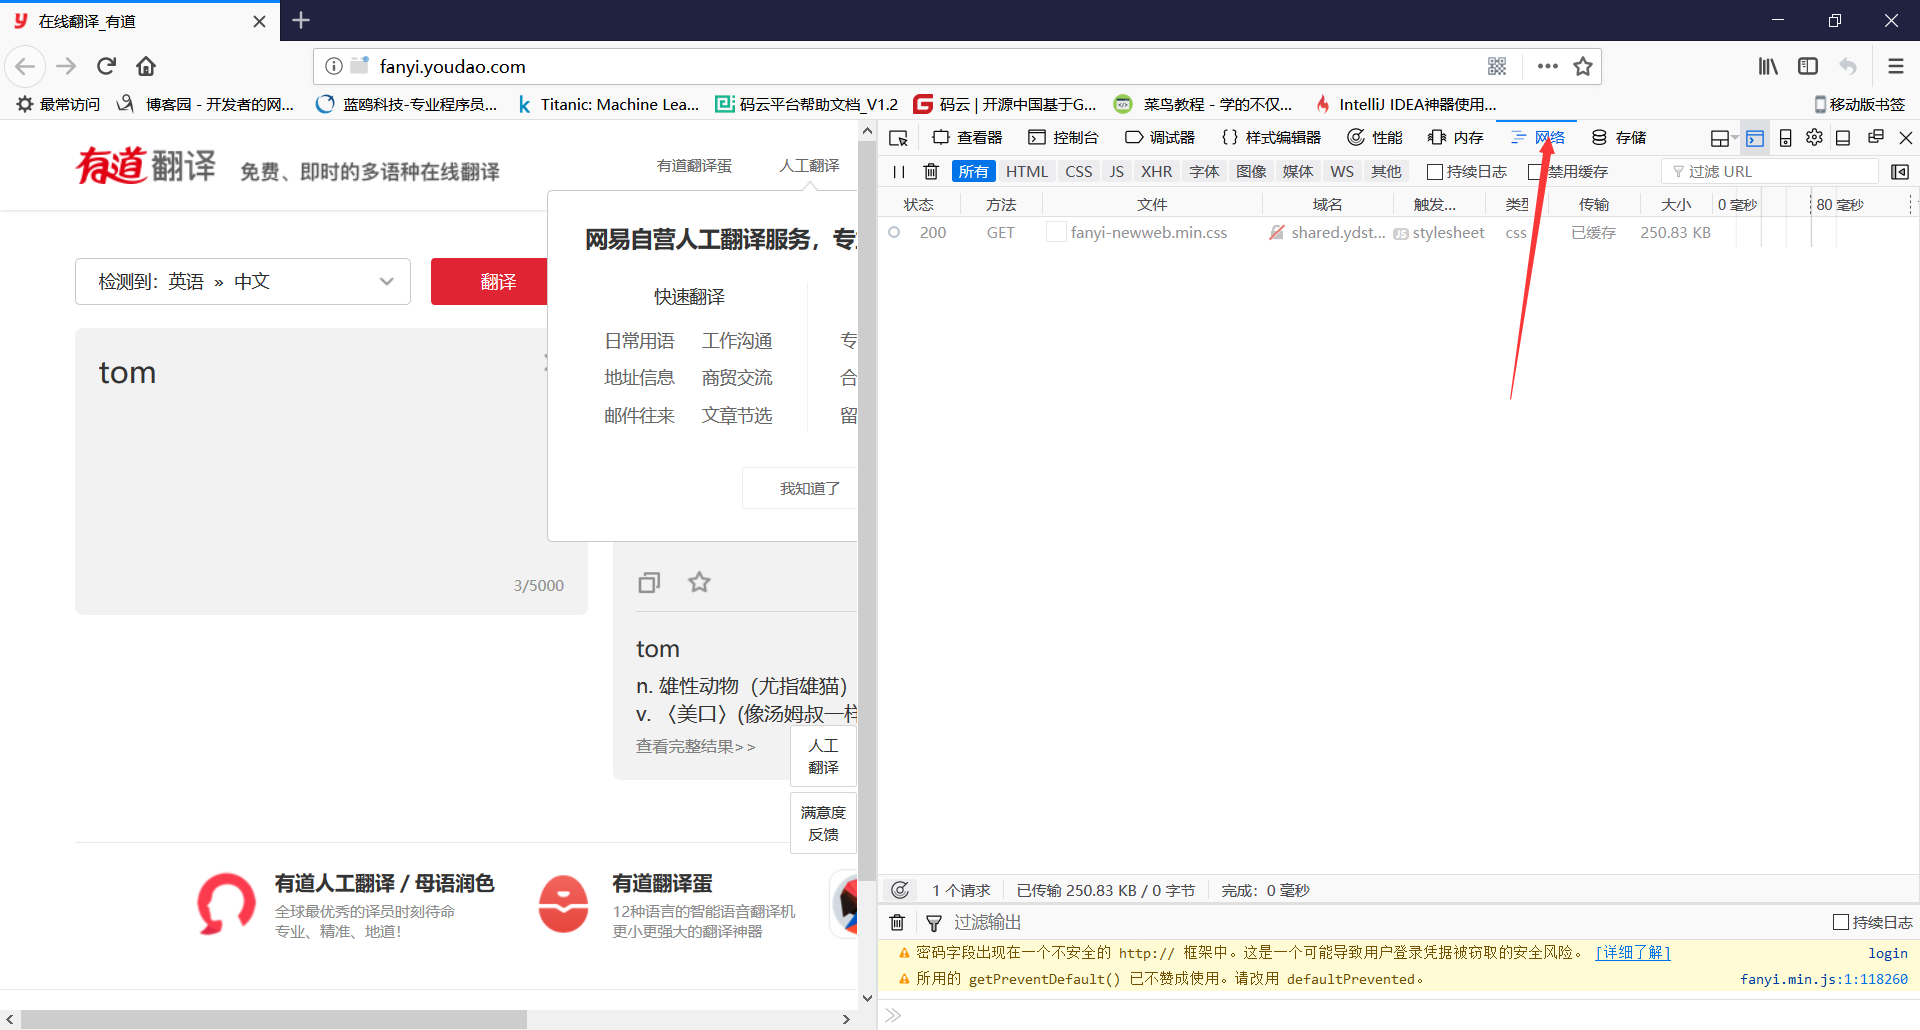
Task: Open a new browser tab
Action: [x=301, y=20]
